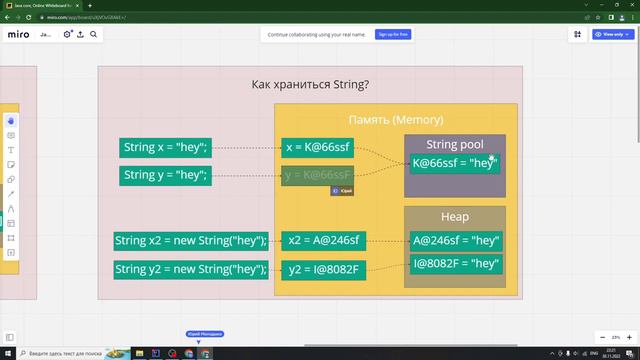Click 'Память (Memory)' heading
640x360 pixels.
tap(396, 120)
